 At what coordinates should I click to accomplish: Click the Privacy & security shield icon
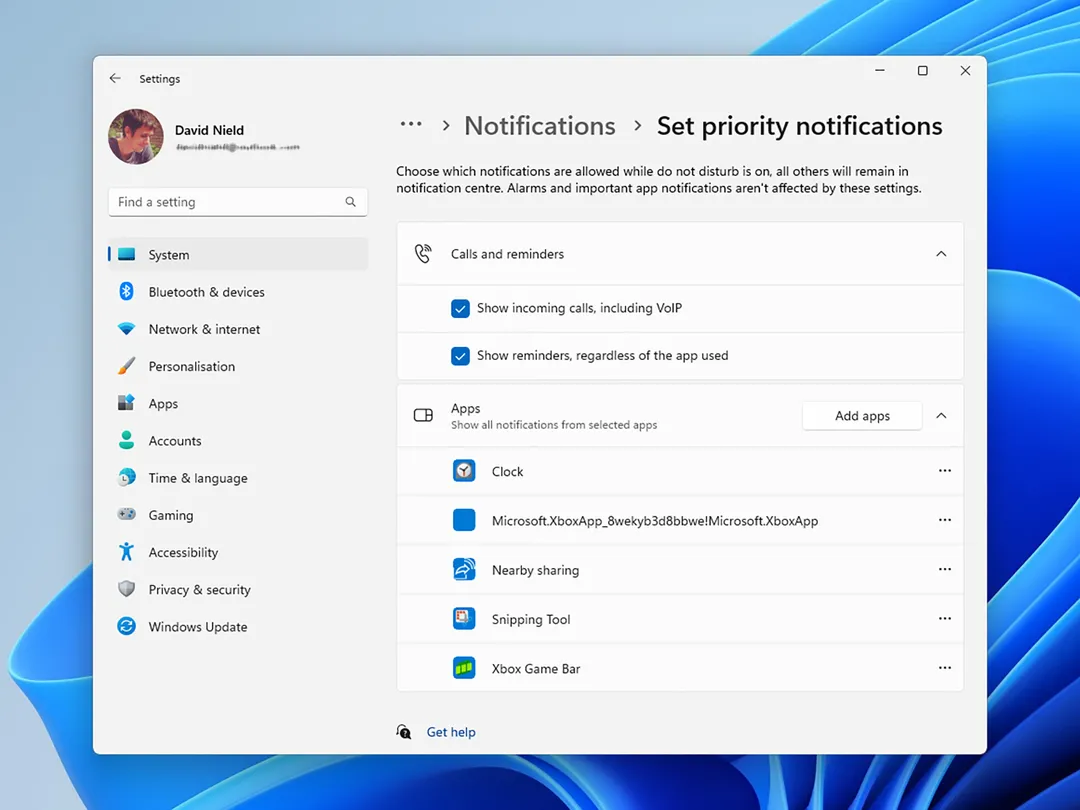tap(127, 589)
